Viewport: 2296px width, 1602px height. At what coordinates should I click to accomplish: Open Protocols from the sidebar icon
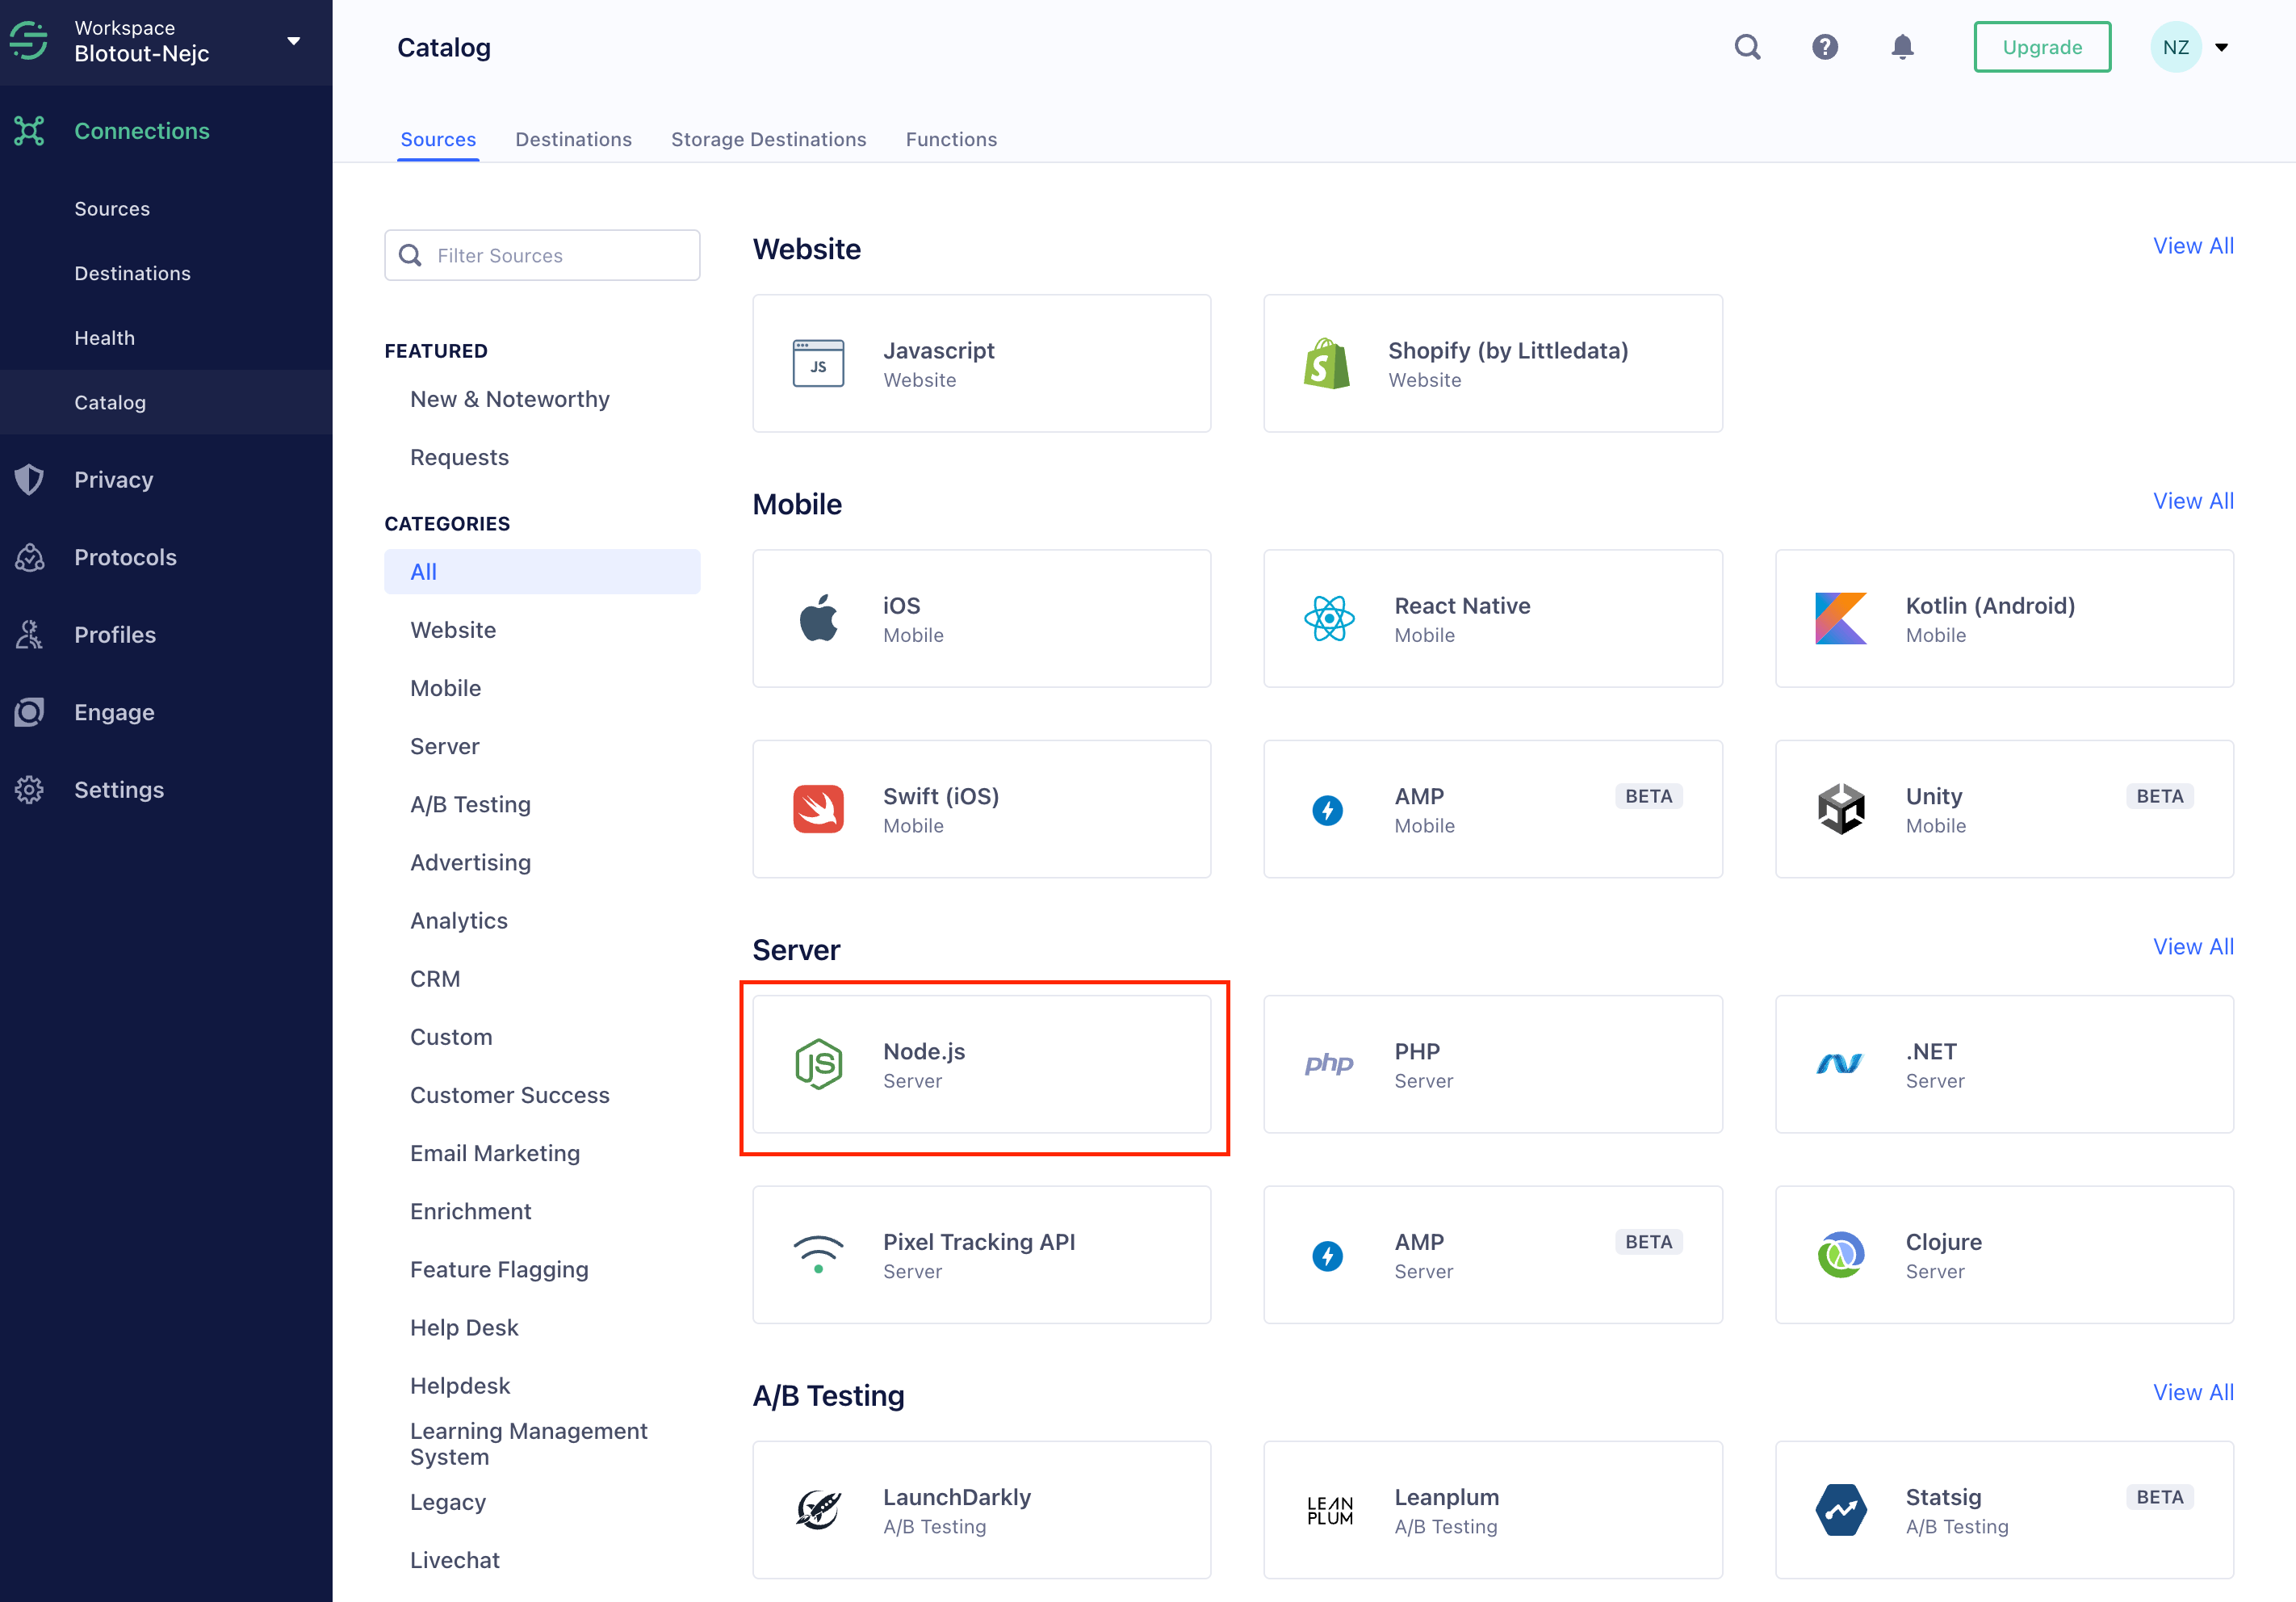click(x=29, y=557)
